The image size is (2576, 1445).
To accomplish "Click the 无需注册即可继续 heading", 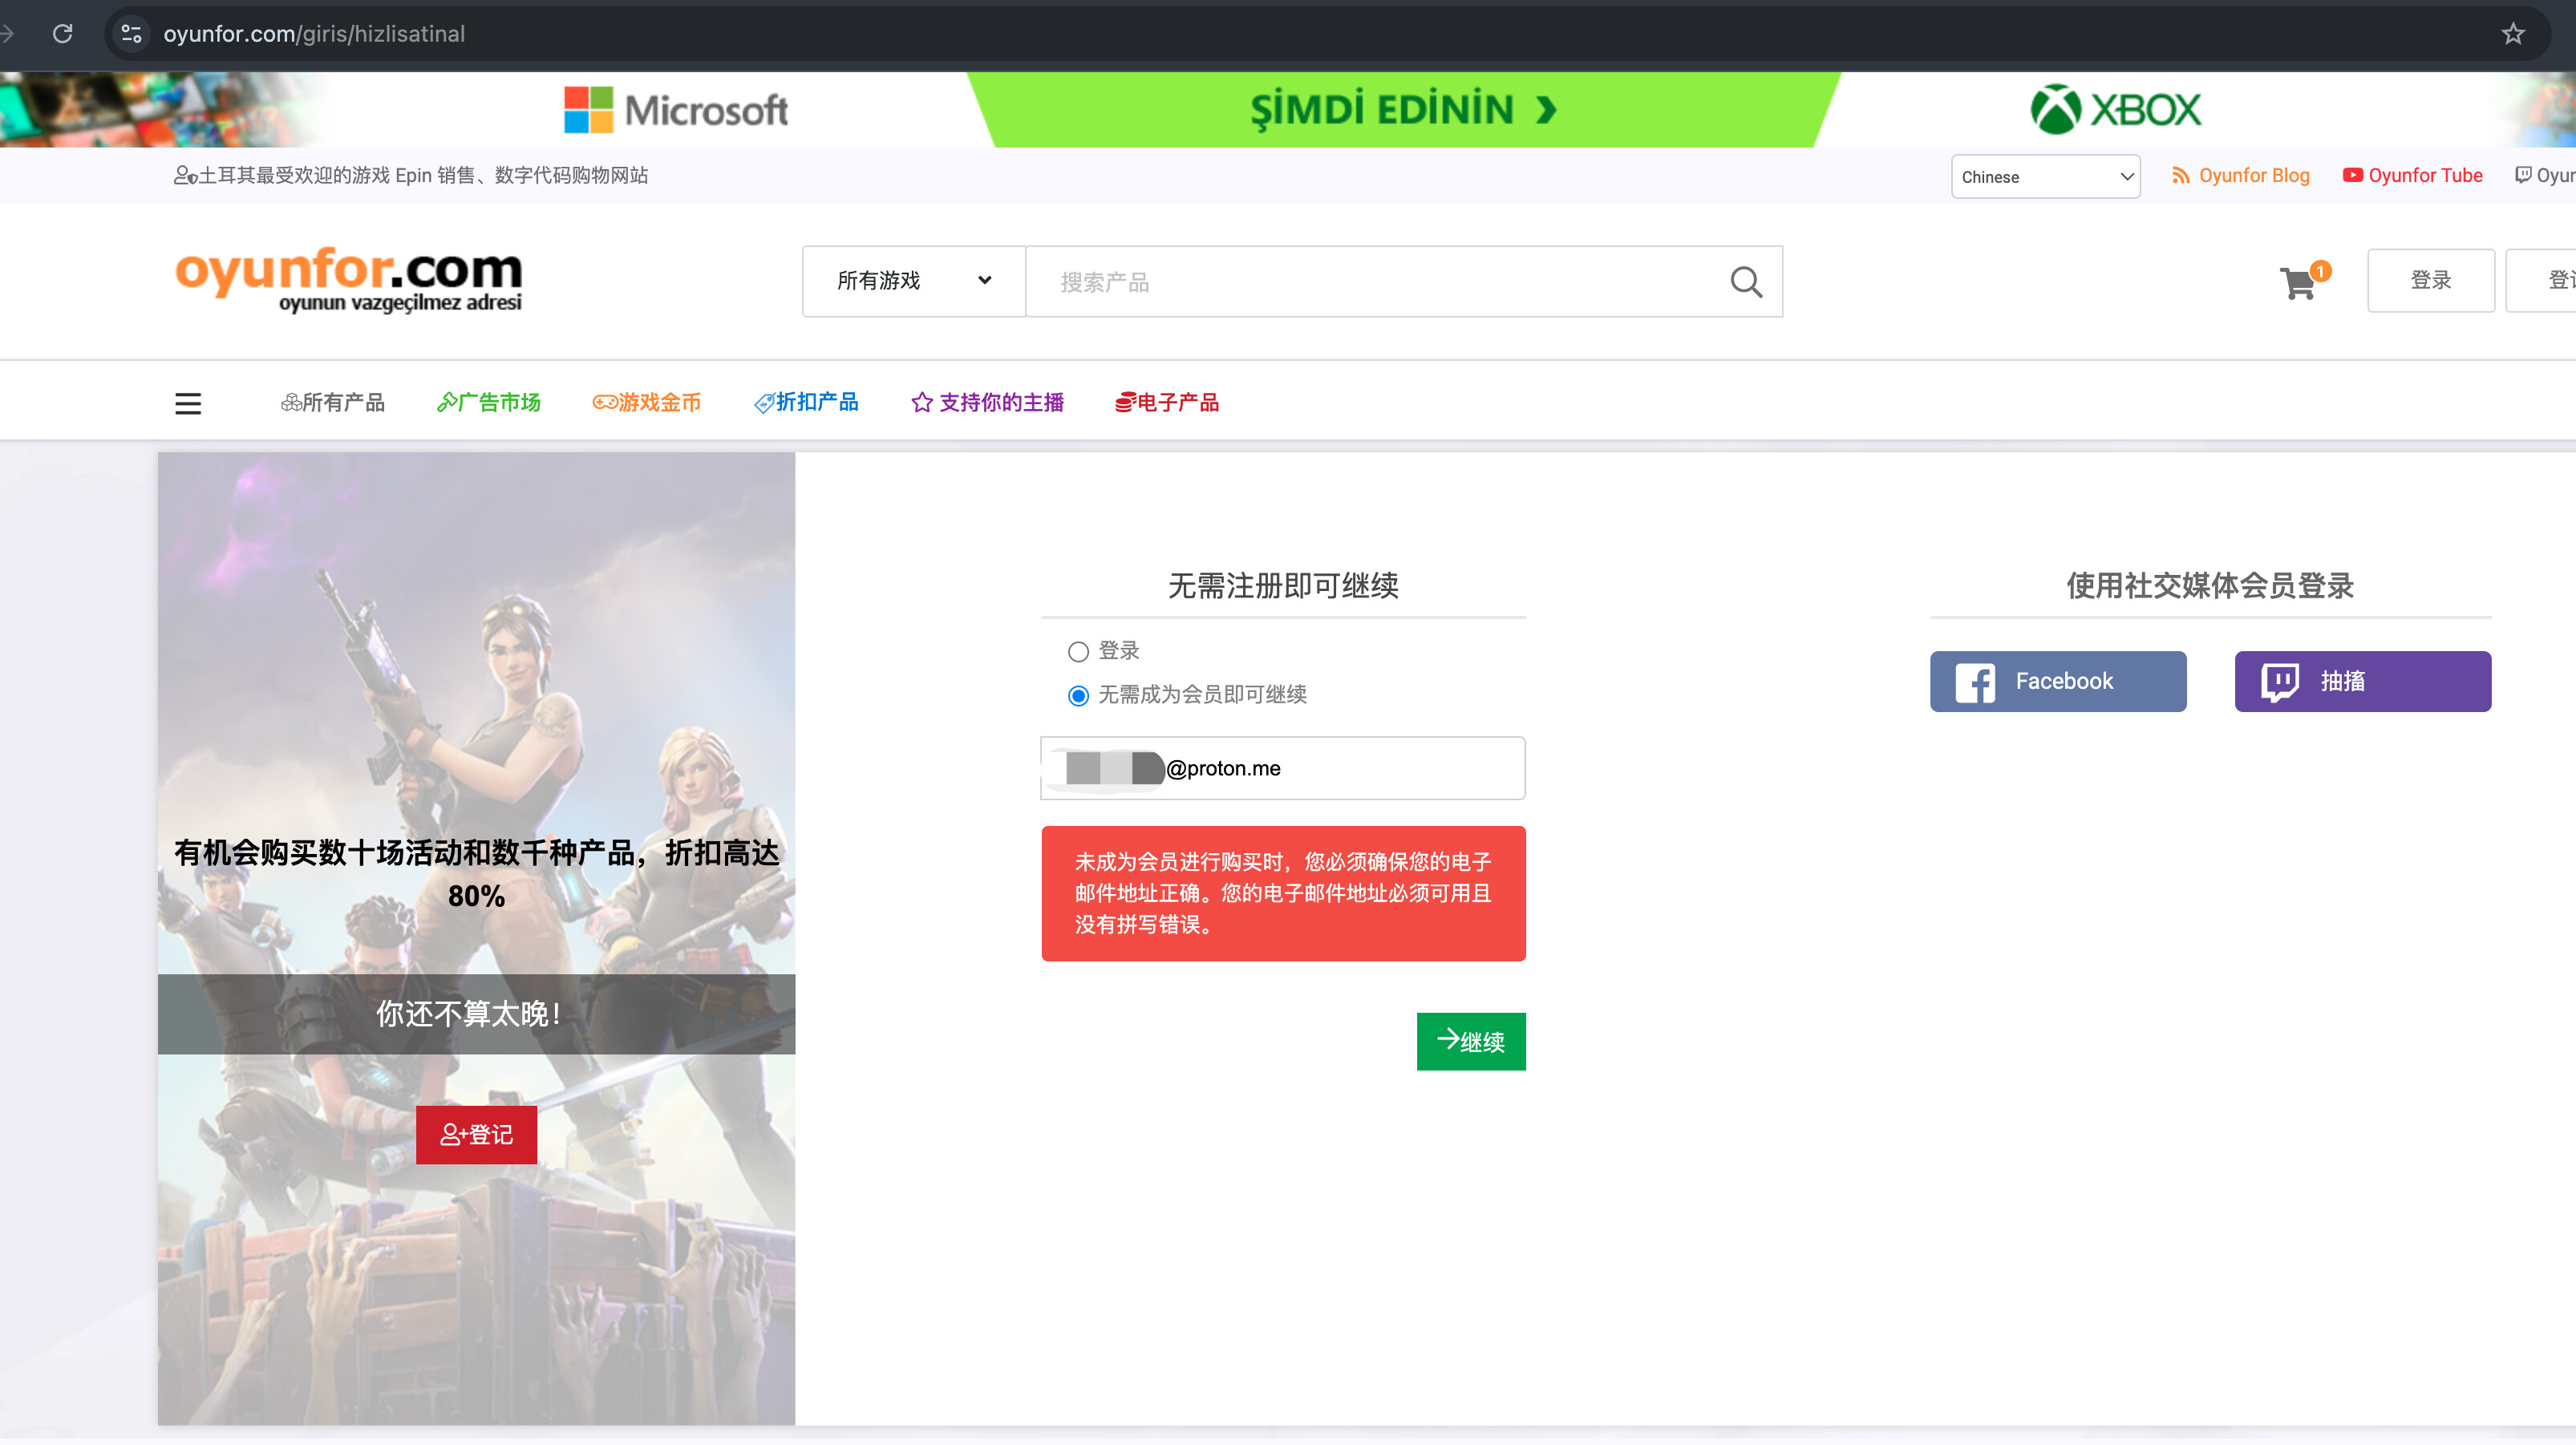I will coord(1283,586).
